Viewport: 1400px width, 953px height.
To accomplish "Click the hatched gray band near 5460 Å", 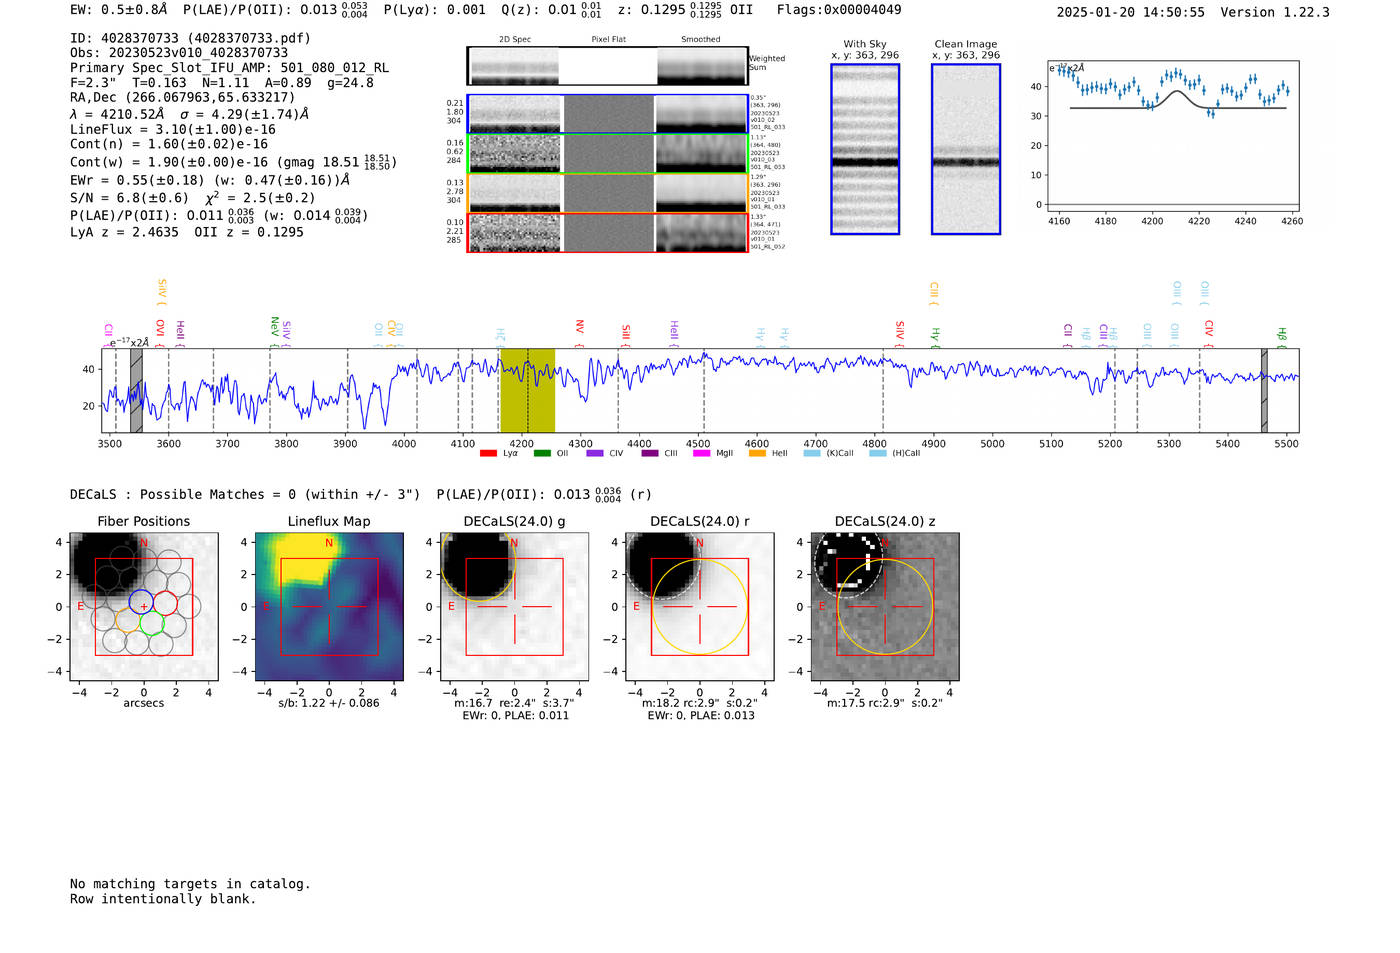I will click(1264, 390).
